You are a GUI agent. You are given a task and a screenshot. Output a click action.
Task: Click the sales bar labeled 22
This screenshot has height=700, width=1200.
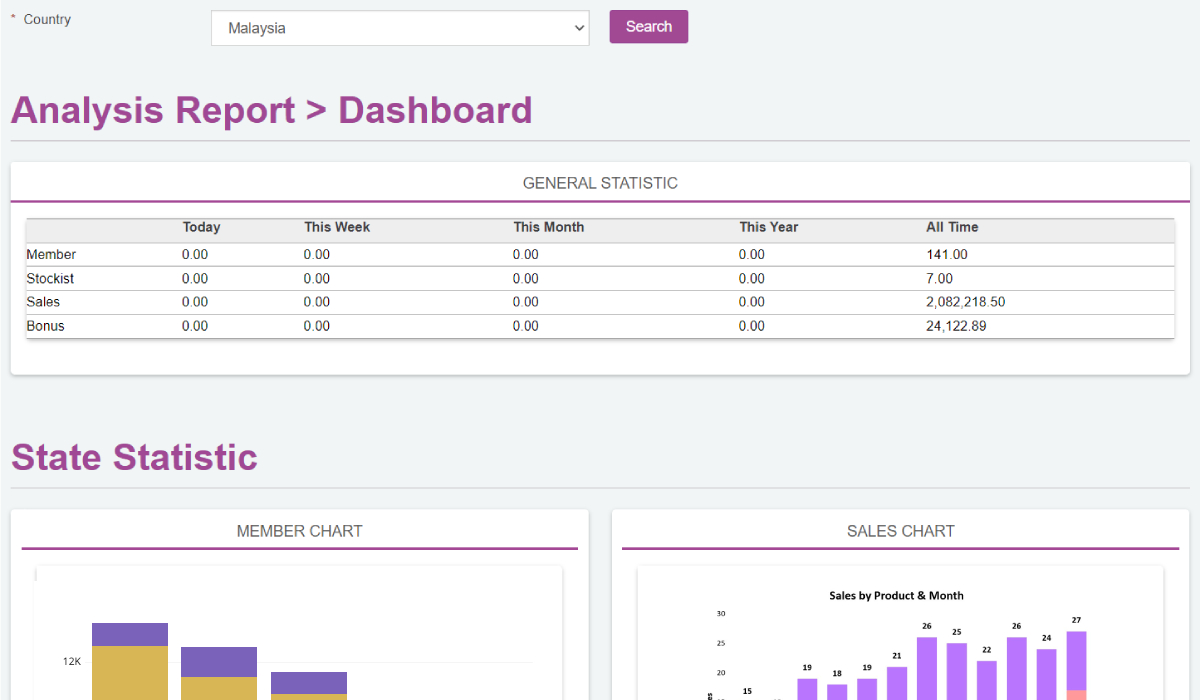(987, 680)
